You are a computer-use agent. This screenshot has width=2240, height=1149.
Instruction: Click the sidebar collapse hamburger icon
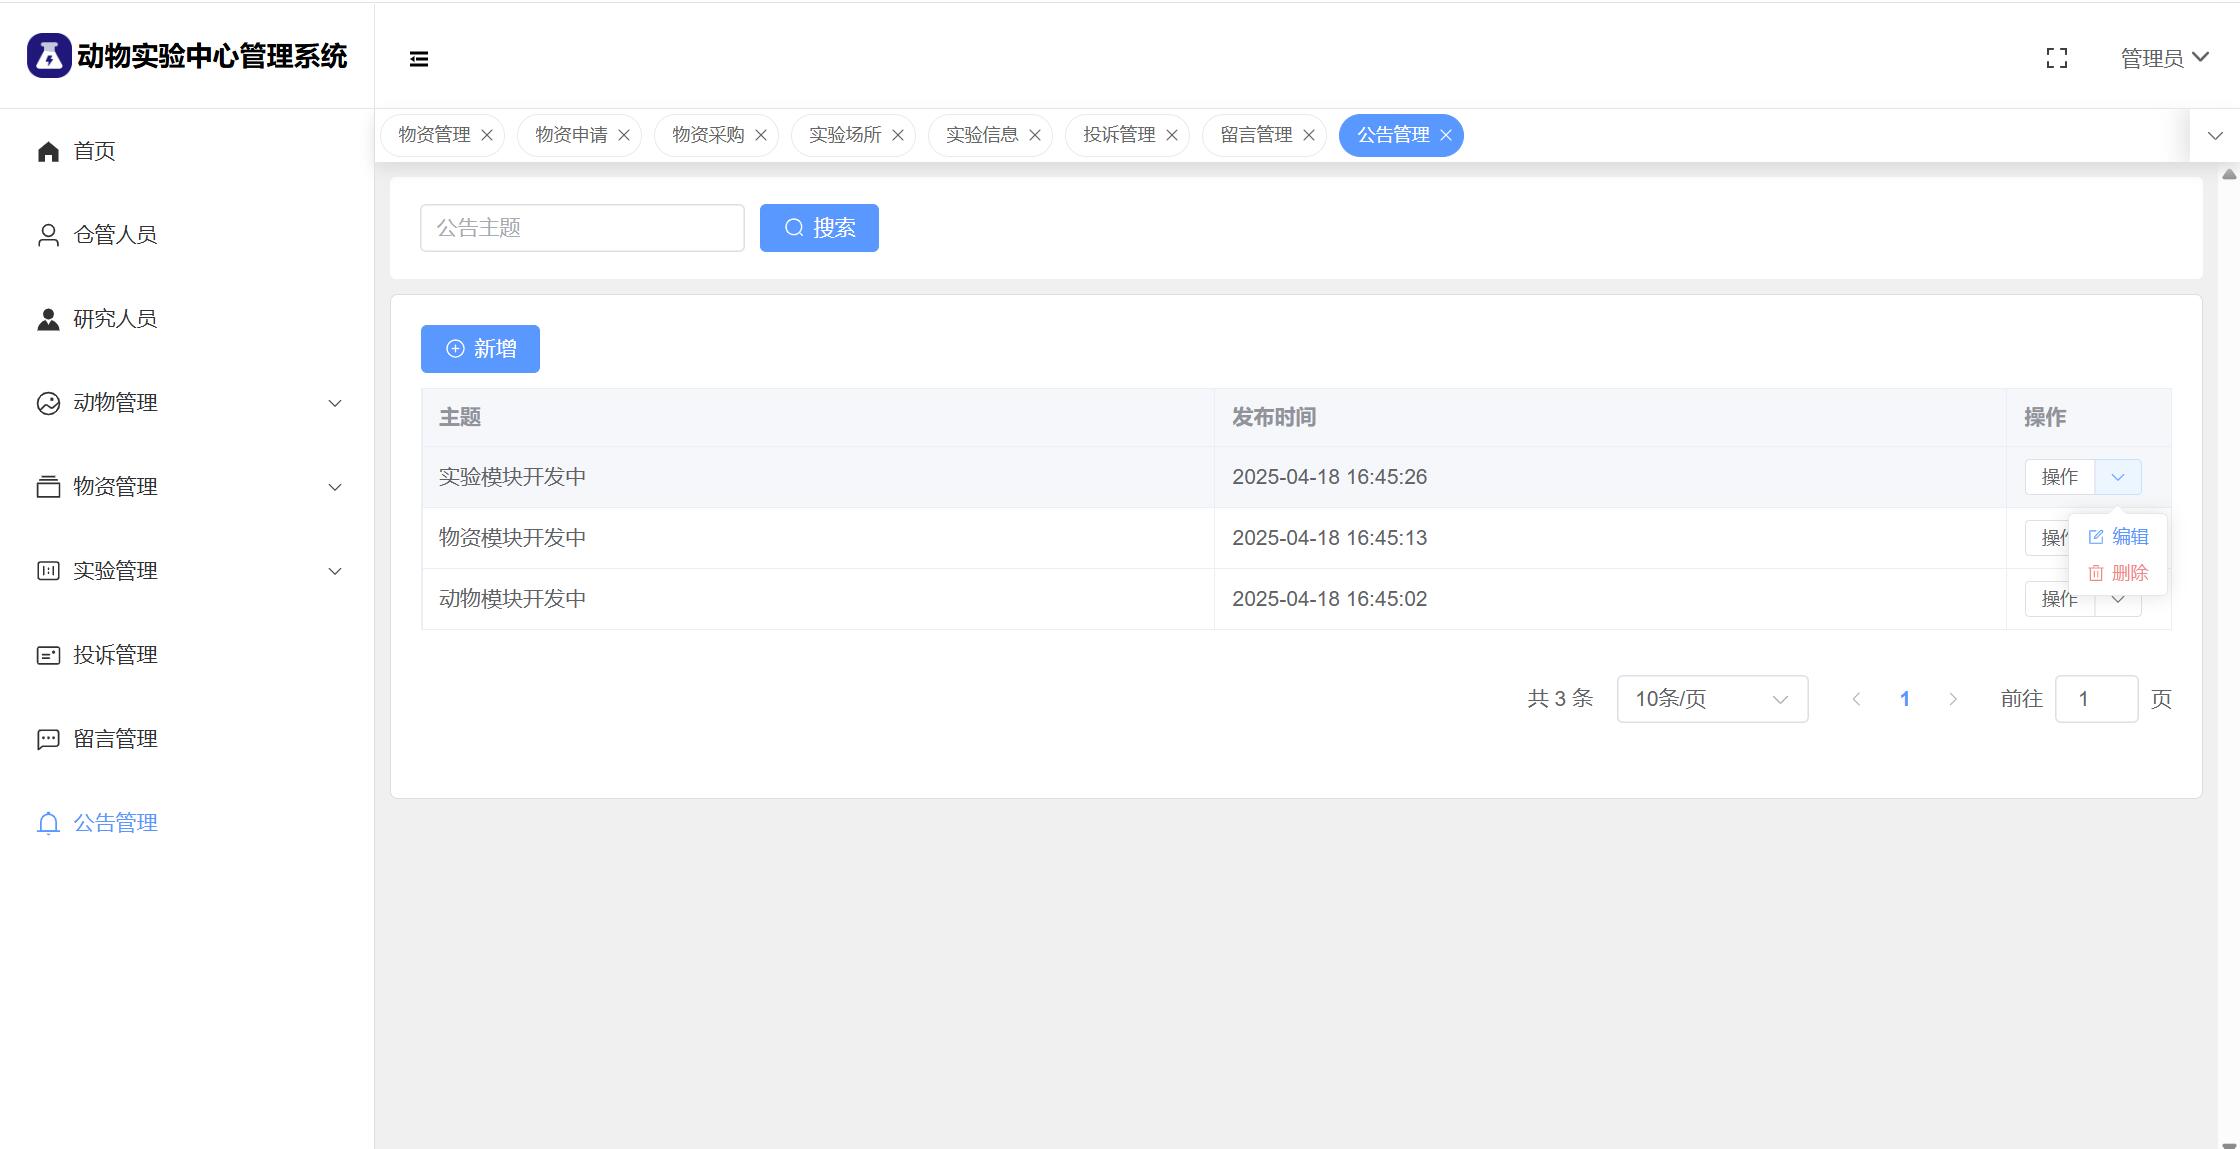click(419, 59)
